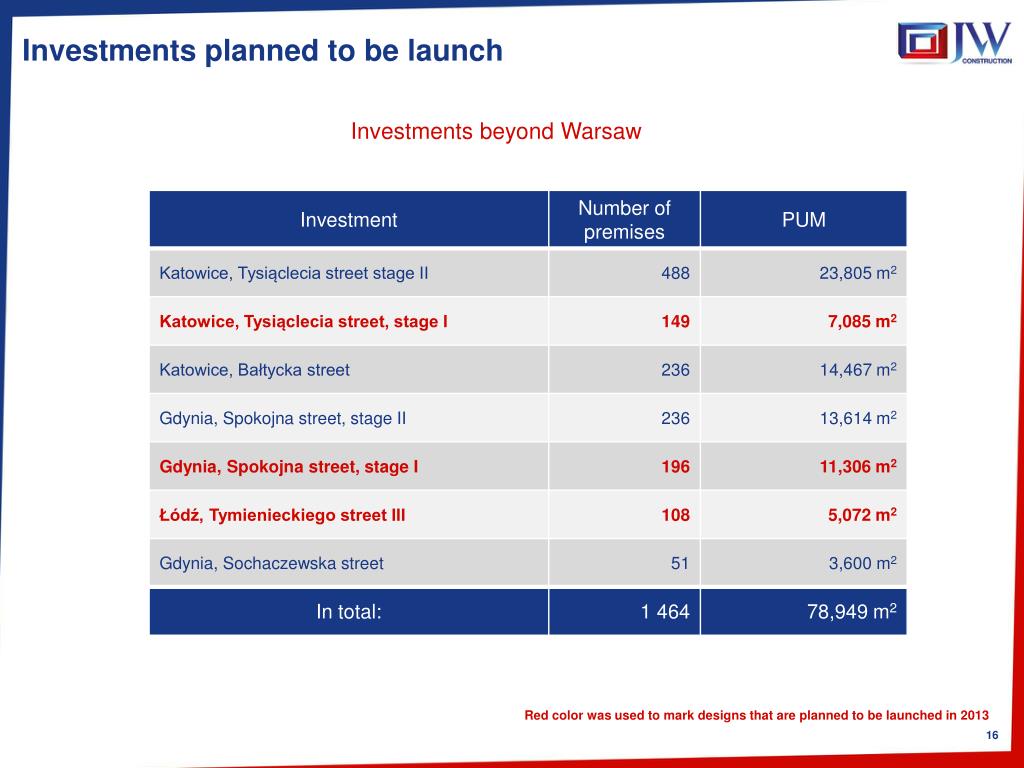Click the red PUM value 5,072 m²

pos(862,515)
